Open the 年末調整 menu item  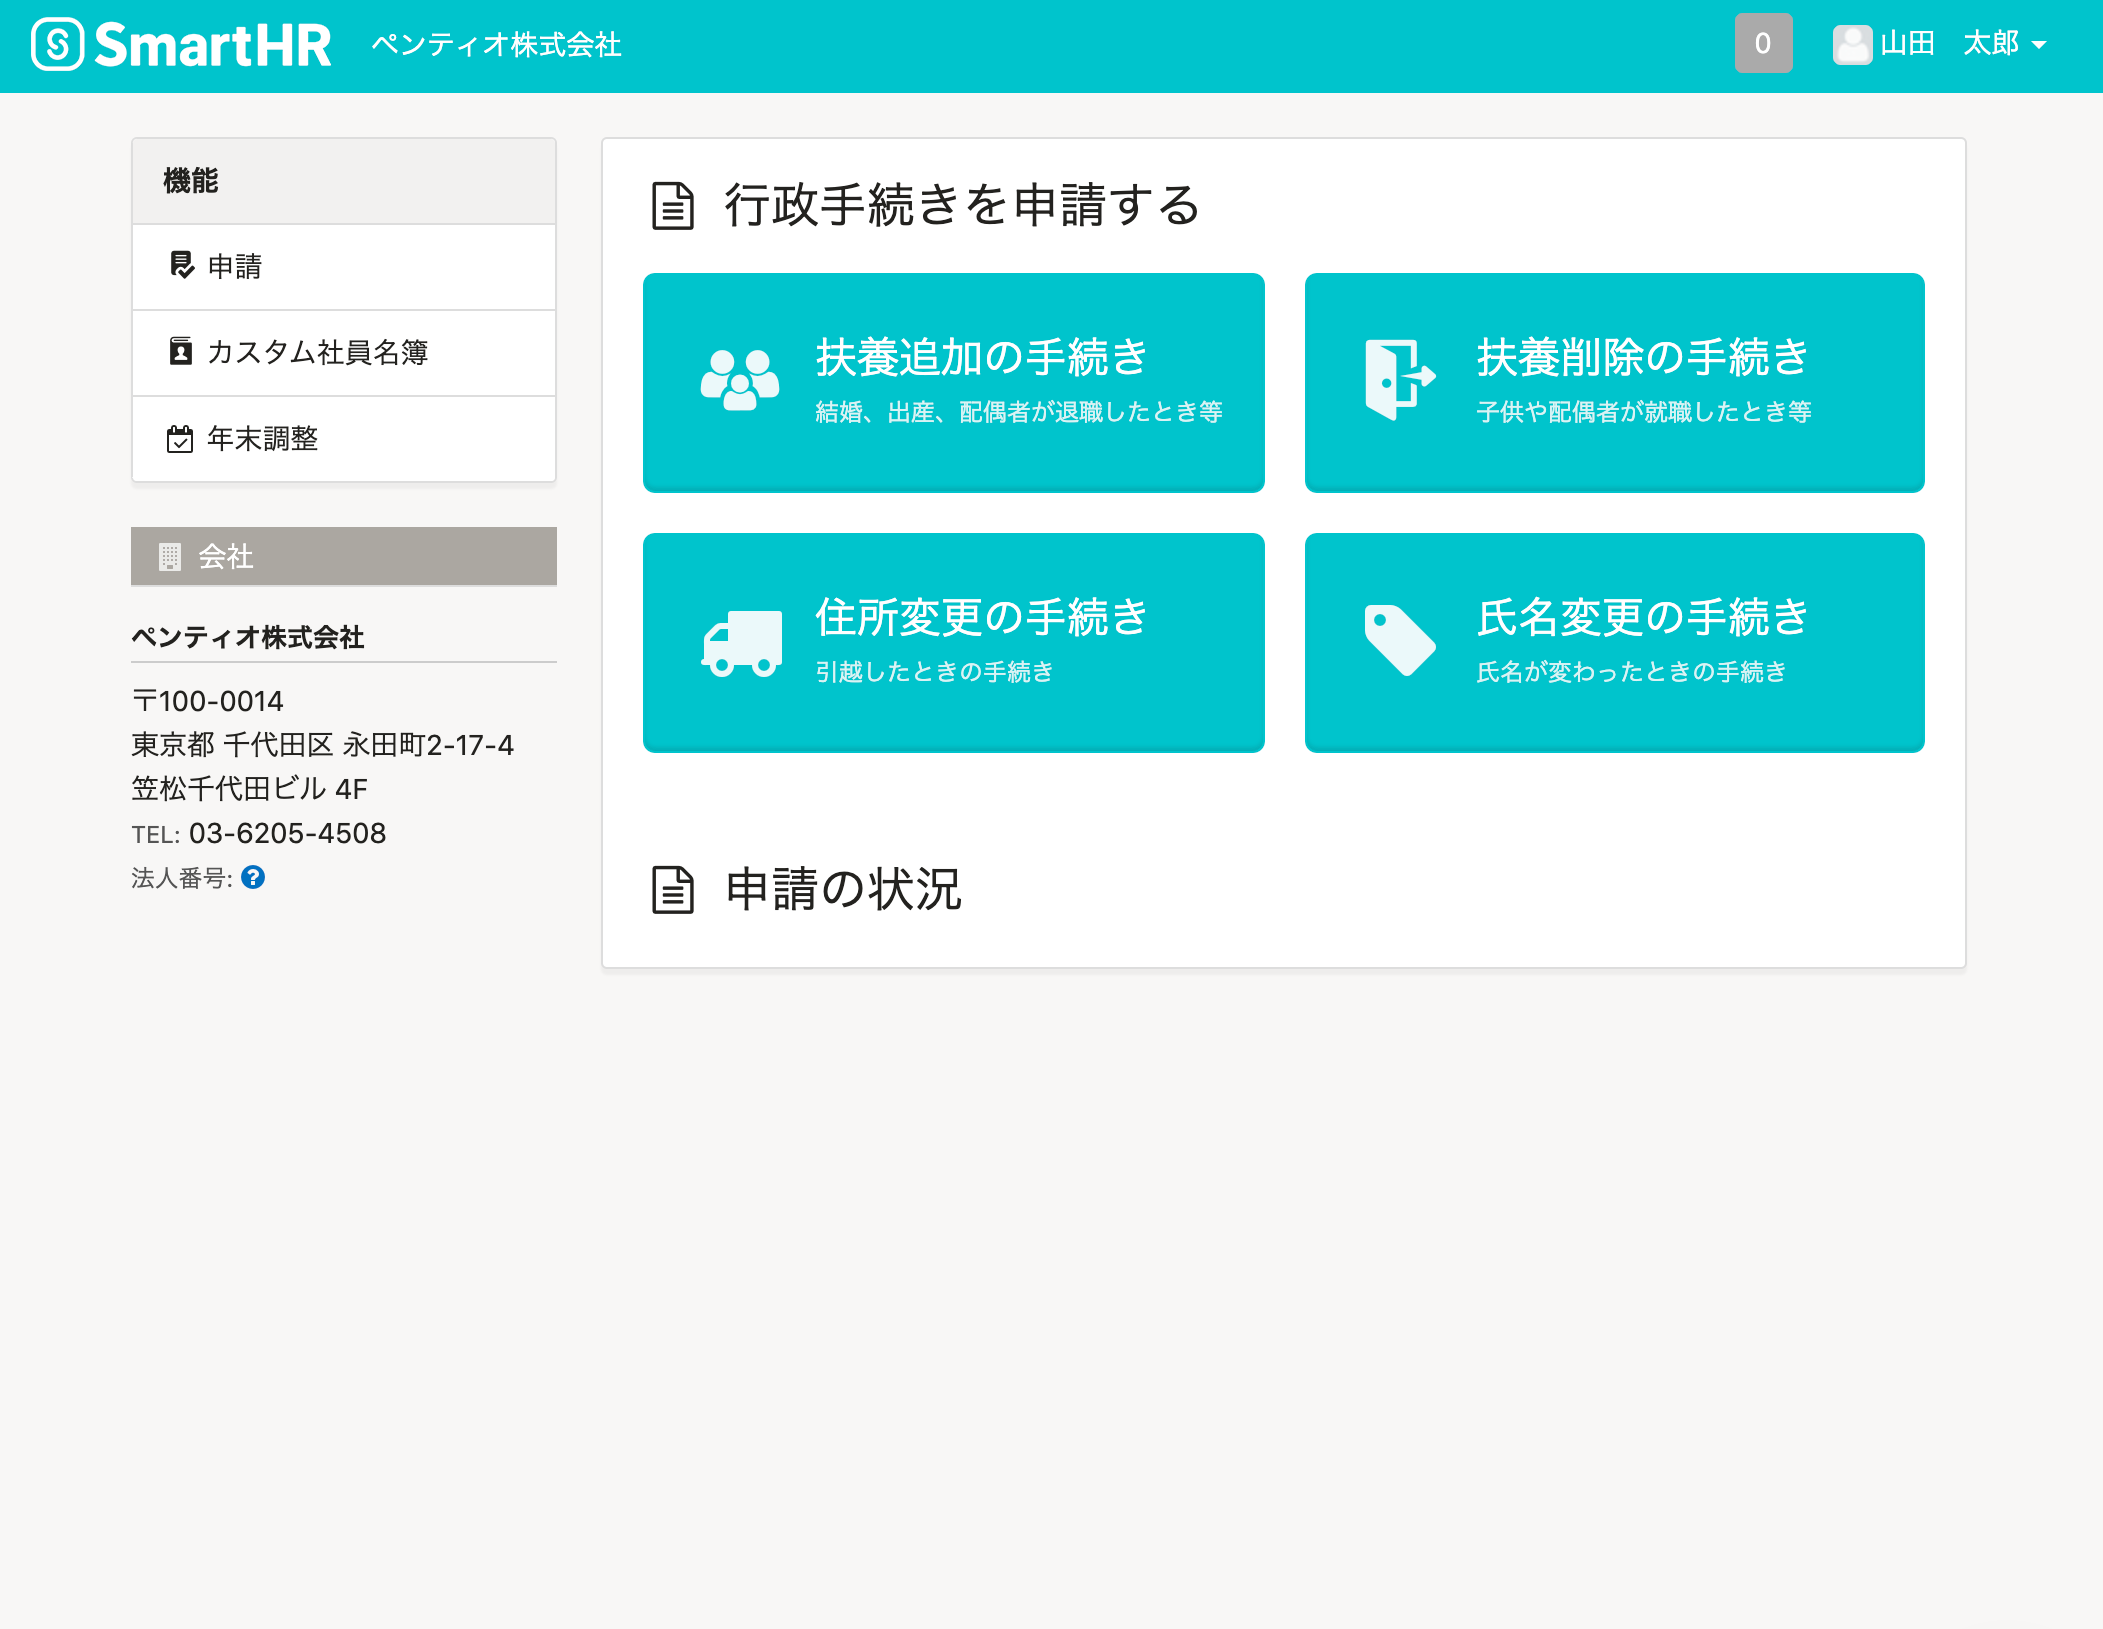coord(344,438)
